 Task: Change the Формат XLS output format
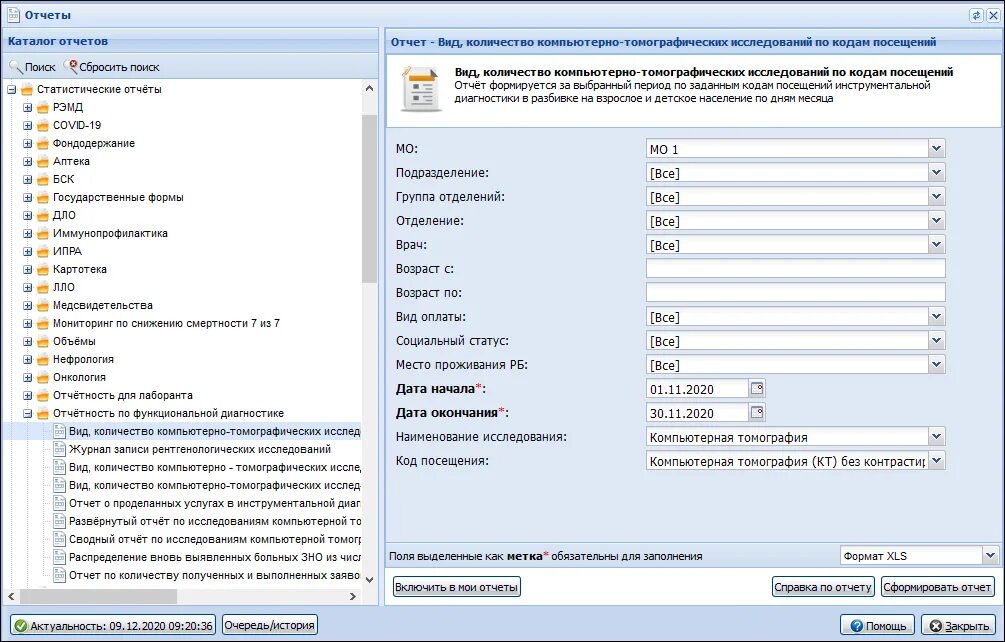(919, 556)
